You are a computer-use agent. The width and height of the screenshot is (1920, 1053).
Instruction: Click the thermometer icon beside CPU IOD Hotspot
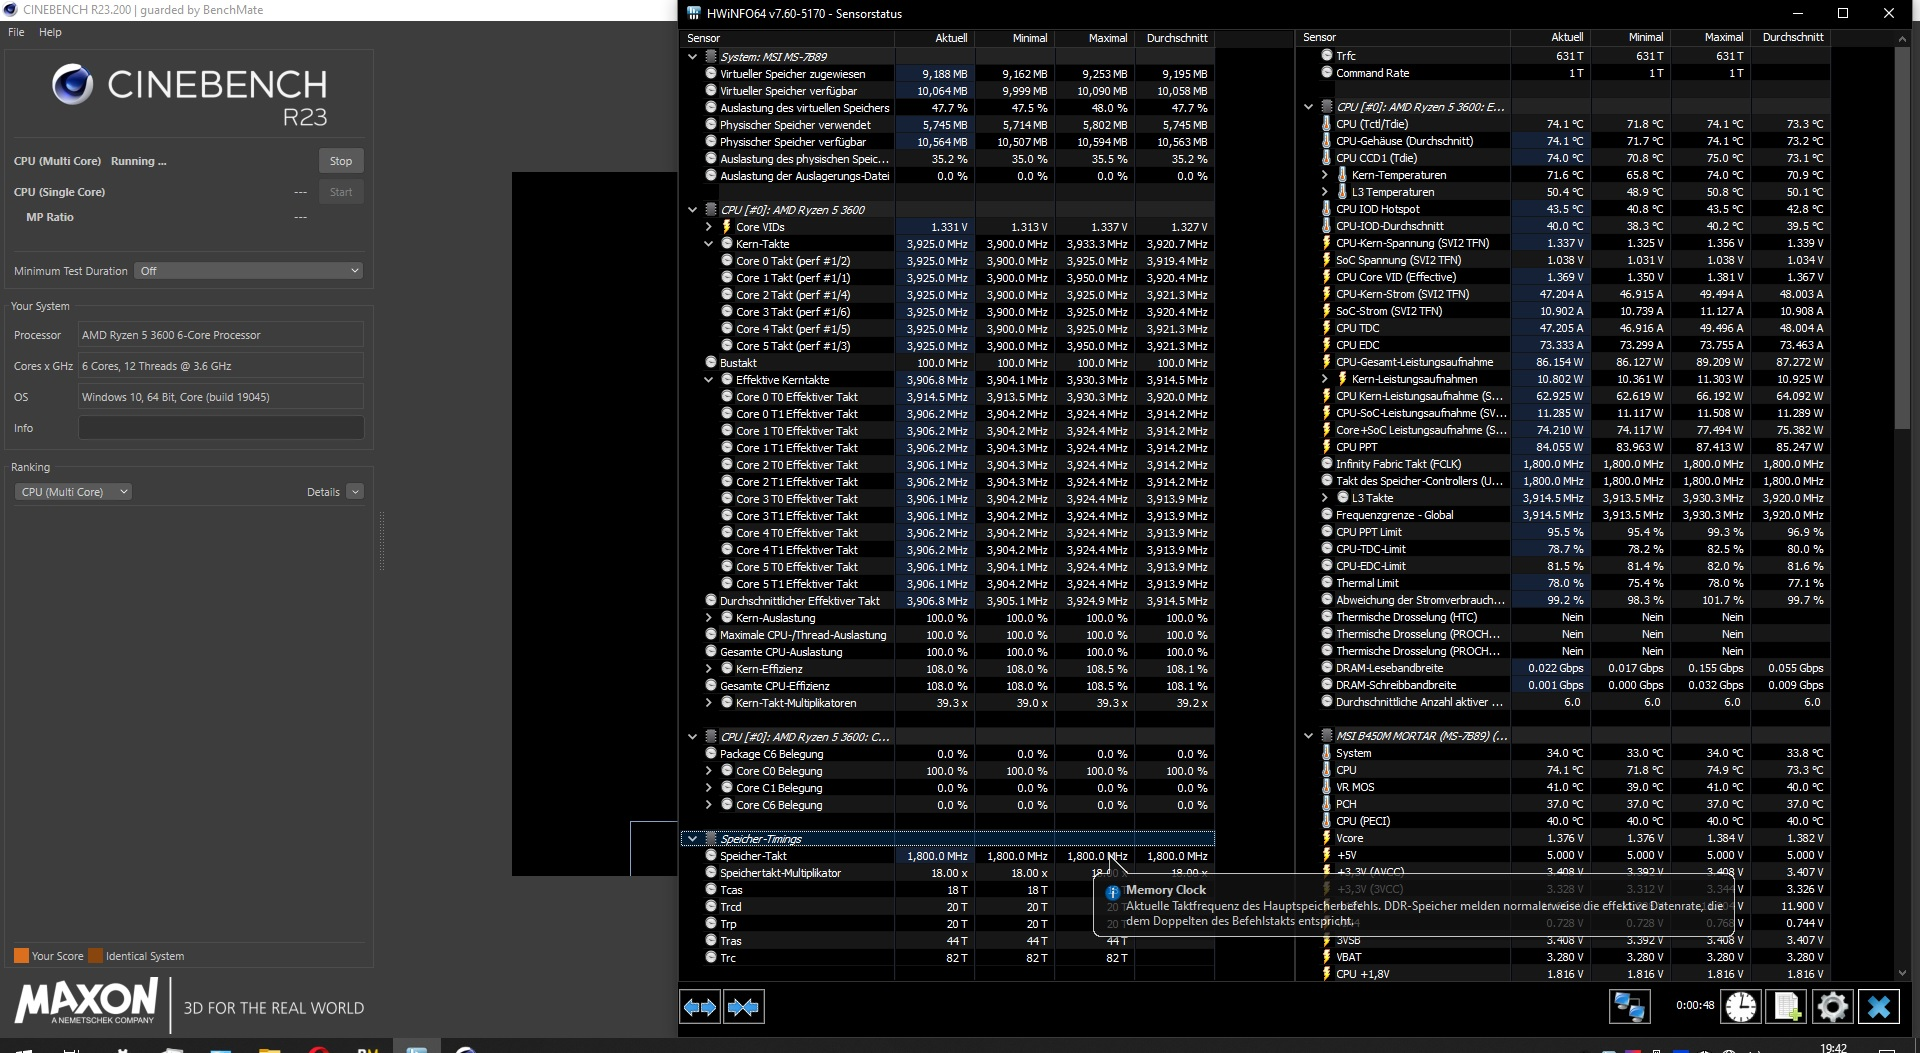click(1326, 209)
